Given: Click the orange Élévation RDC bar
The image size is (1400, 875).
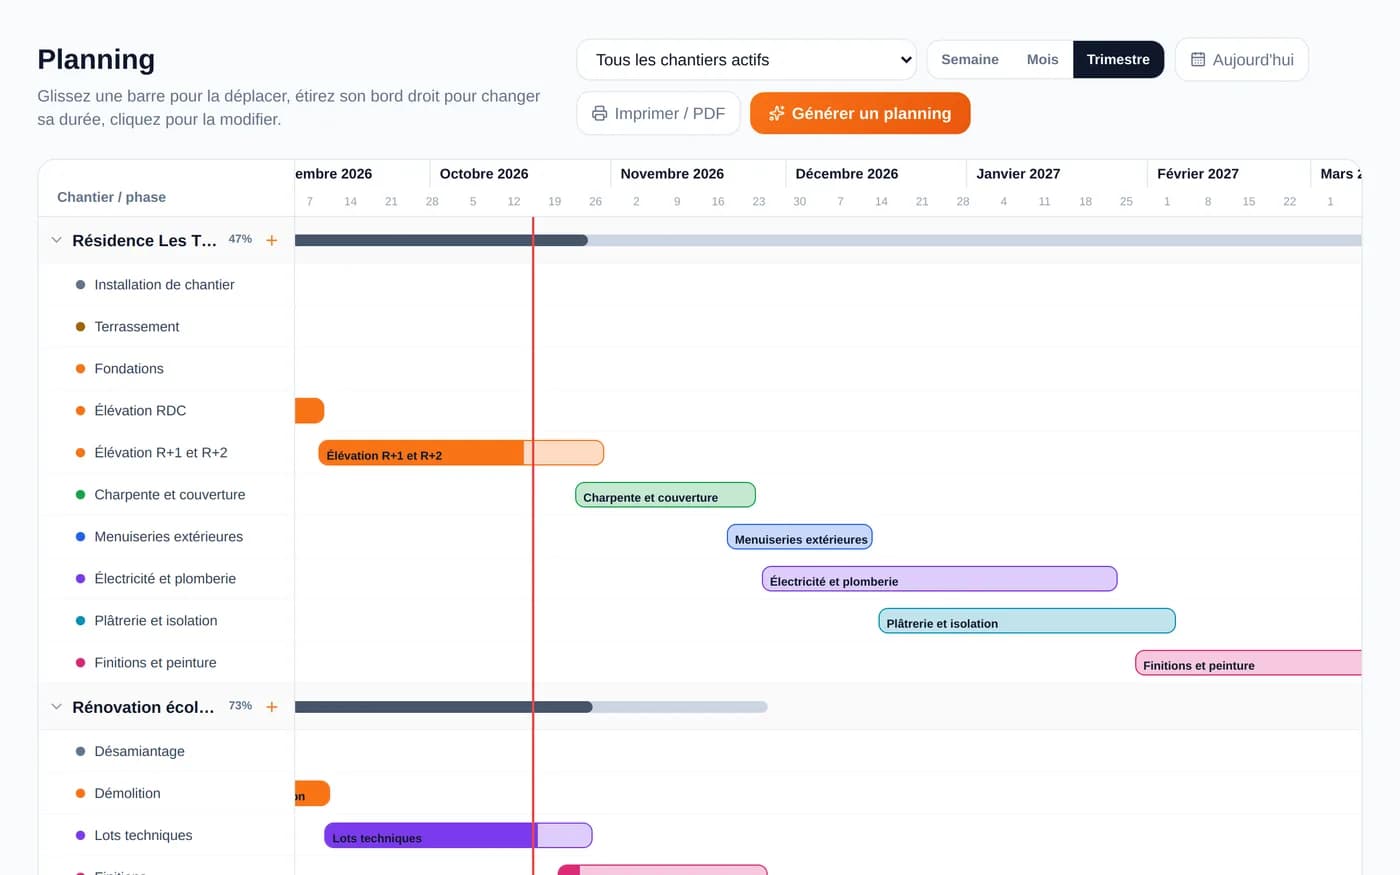Looking at the screenshot, I should [309, 411].
